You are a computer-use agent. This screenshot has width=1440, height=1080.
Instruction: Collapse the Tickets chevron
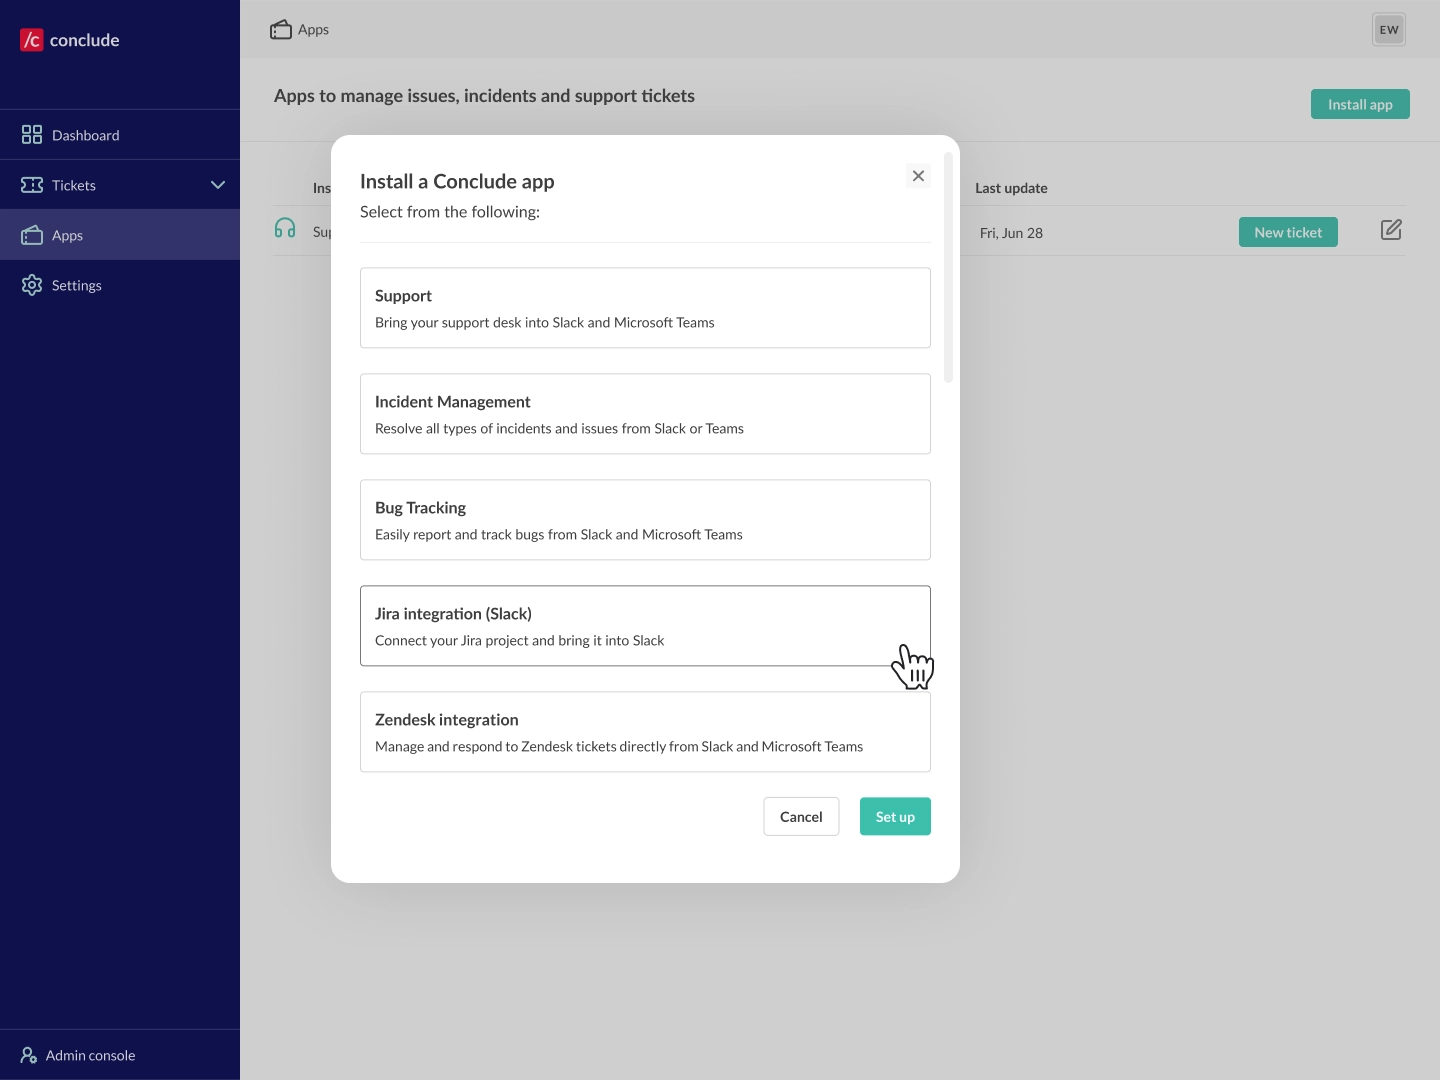tap(218, 184)
